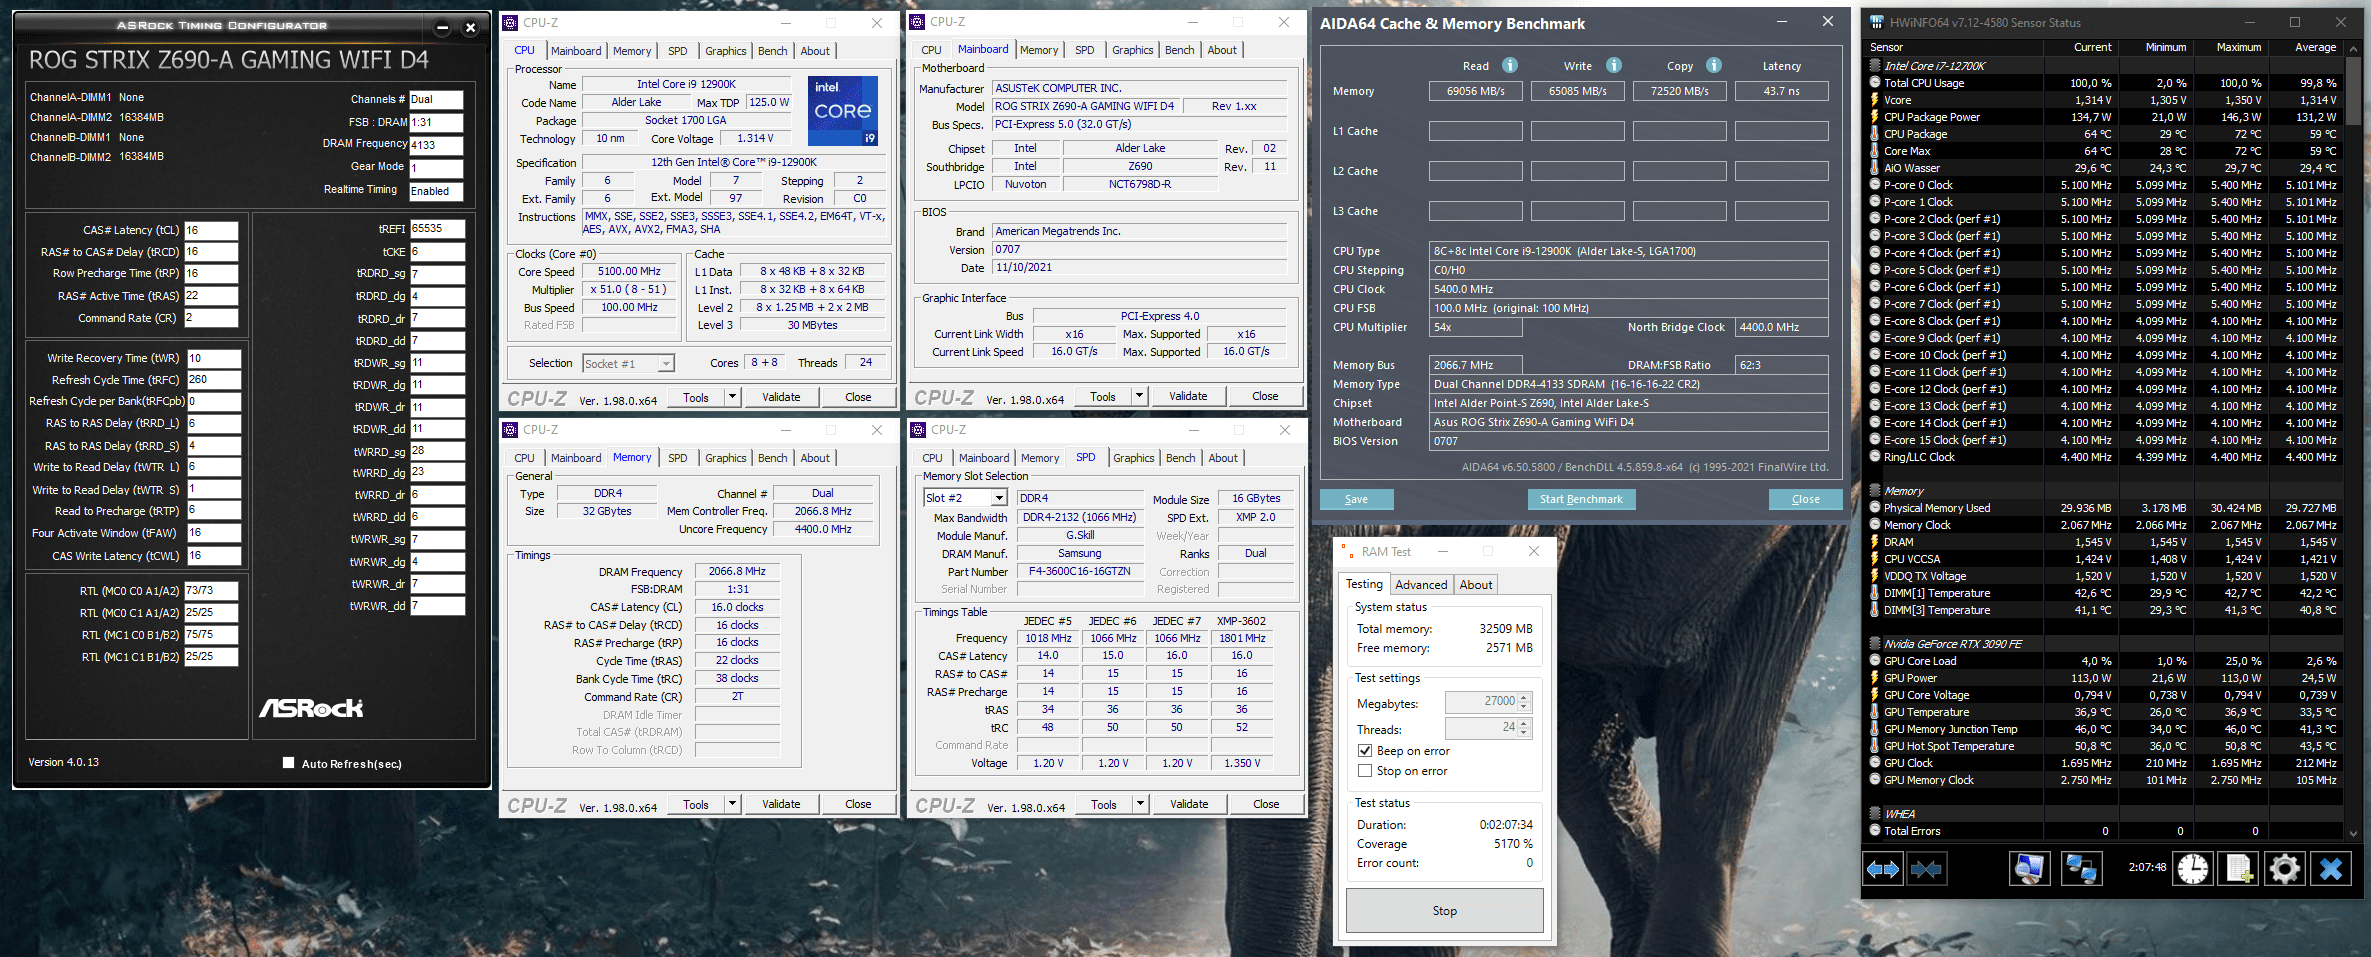
Task: Click the Intel Core i9 logo in CPU-Z
Action: (x=842, y=110)
